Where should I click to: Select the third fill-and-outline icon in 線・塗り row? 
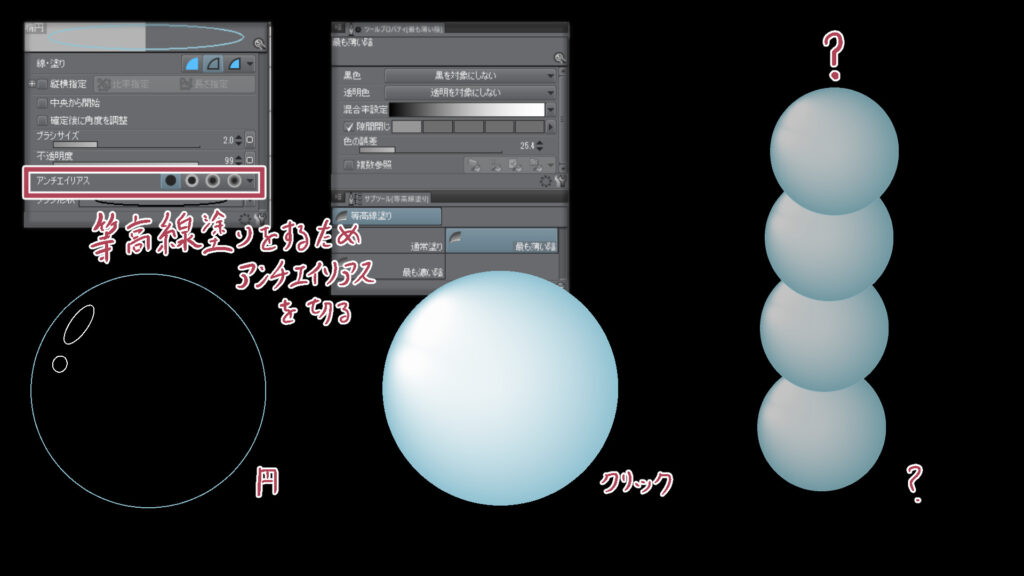[234, 63]
